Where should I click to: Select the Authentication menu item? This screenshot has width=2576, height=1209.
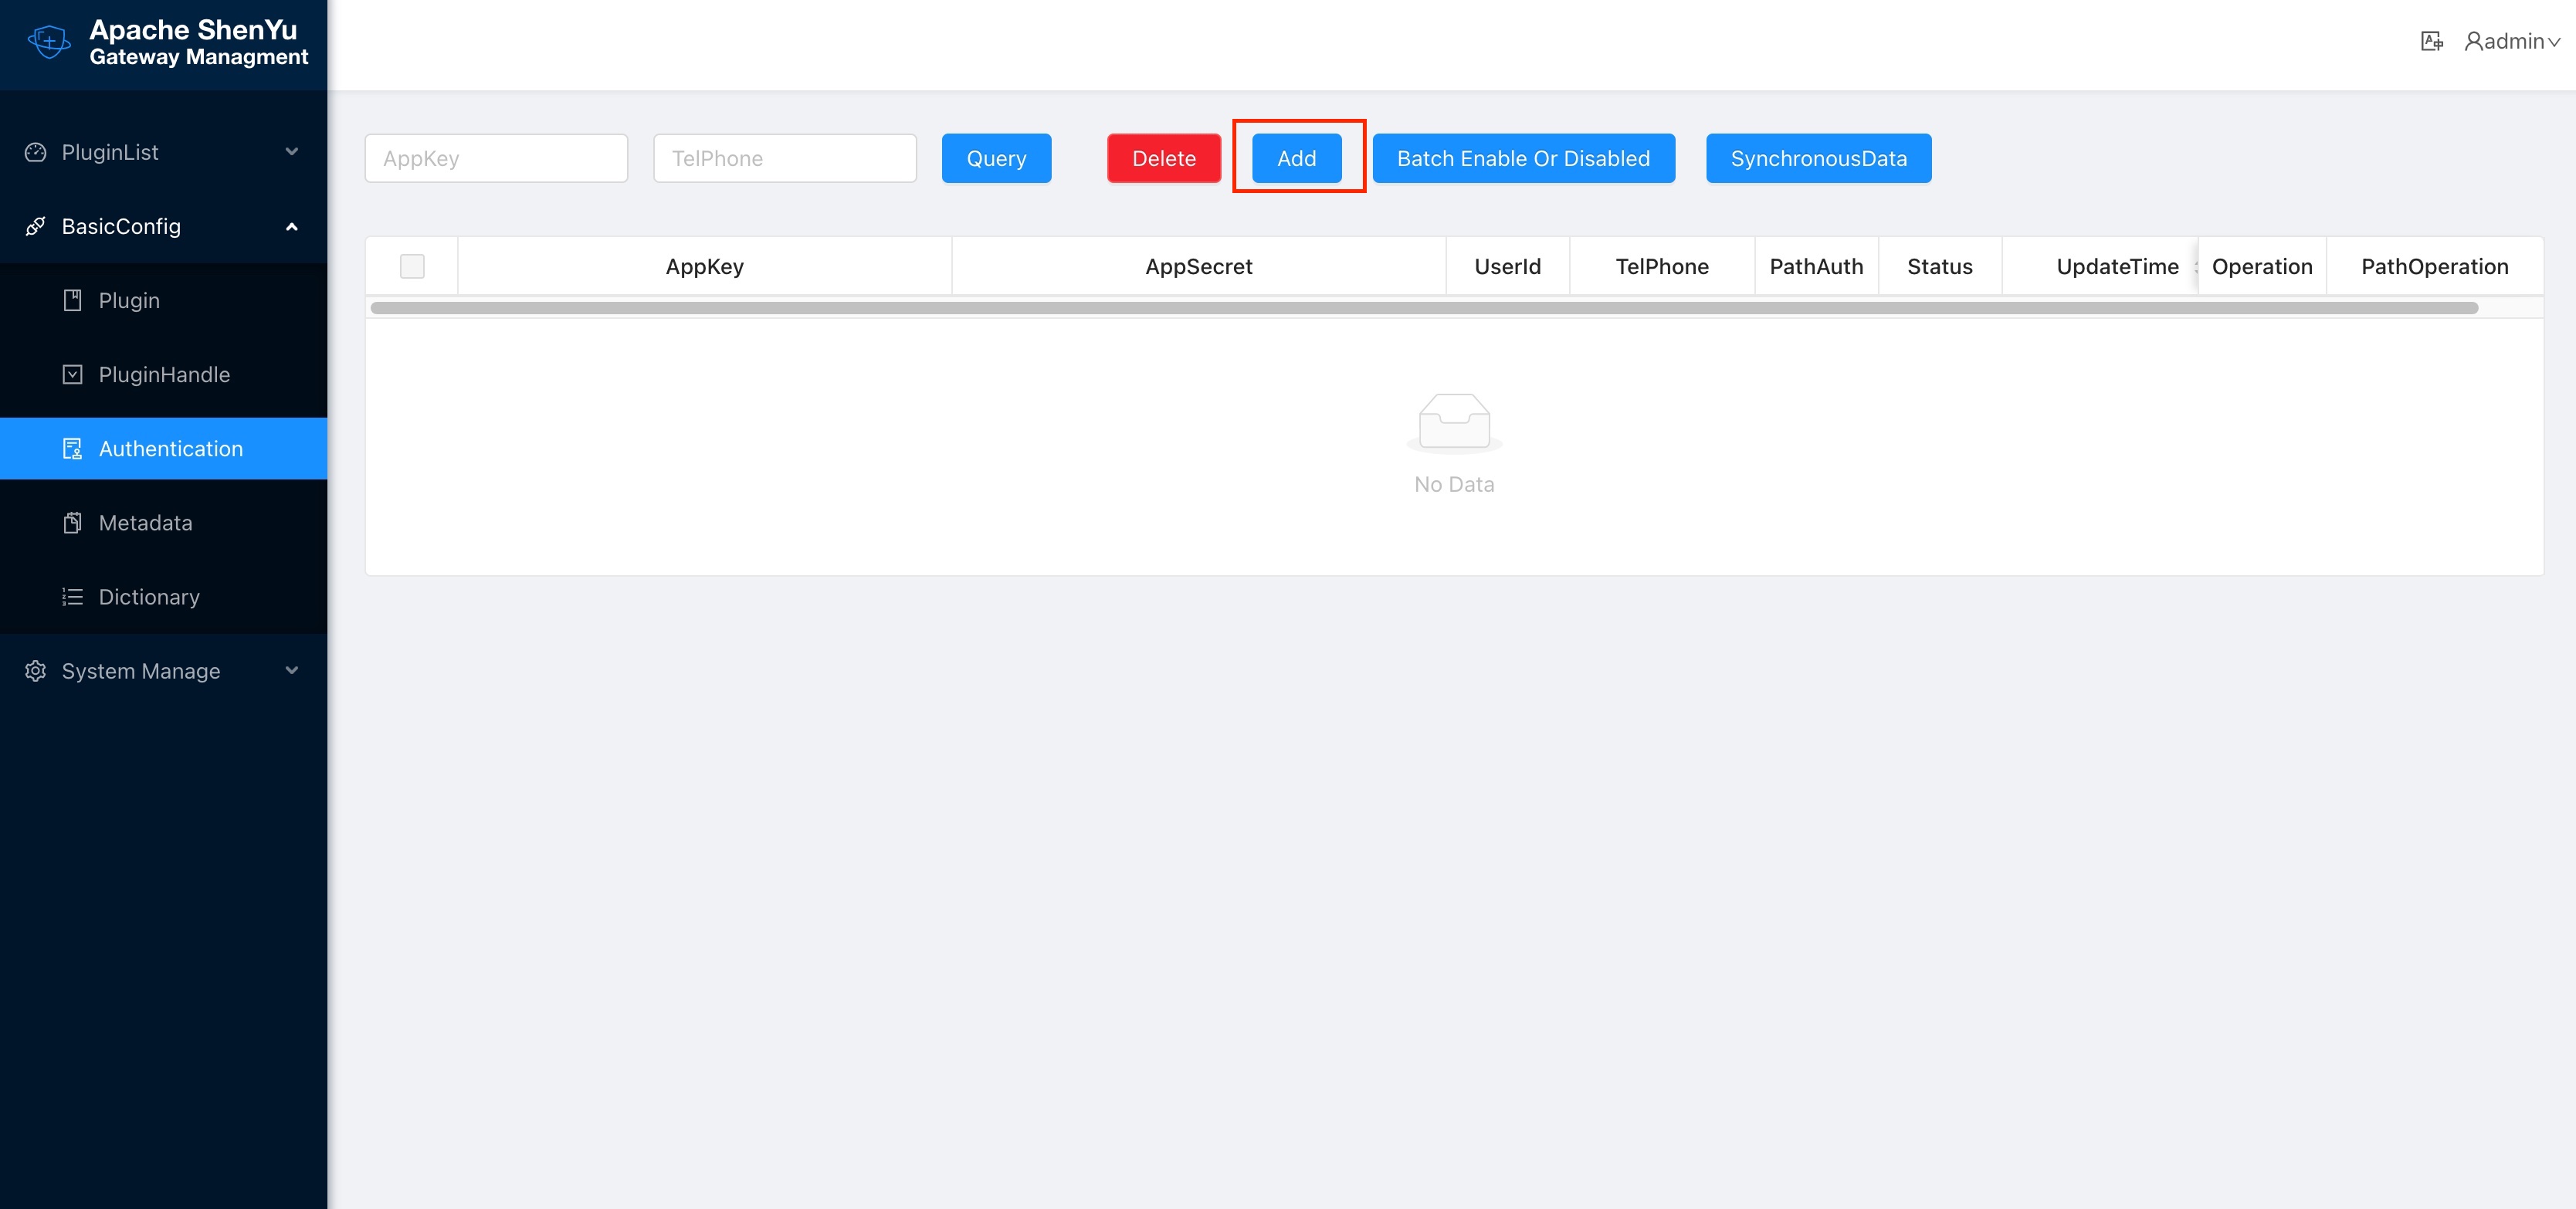pyautogui.click(x=170, y=449)
